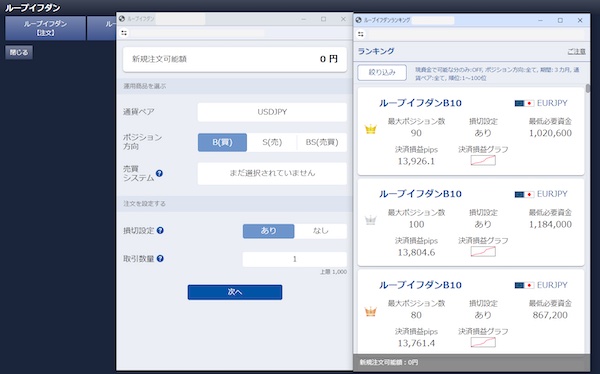The height and width of the screenshot is (374, 600).
Task: Open the ご注意 link in ranking window
Action: (576, 51)
